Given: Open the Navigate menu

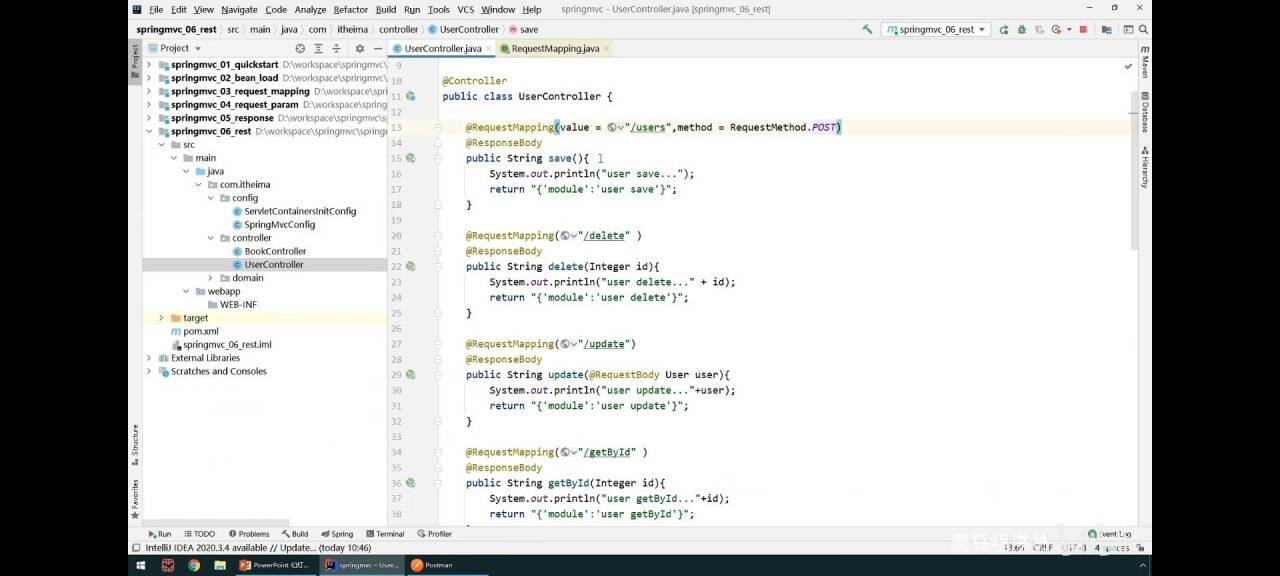Looking at the screenshot, I should pyautogui.click(x=239, y=9).
